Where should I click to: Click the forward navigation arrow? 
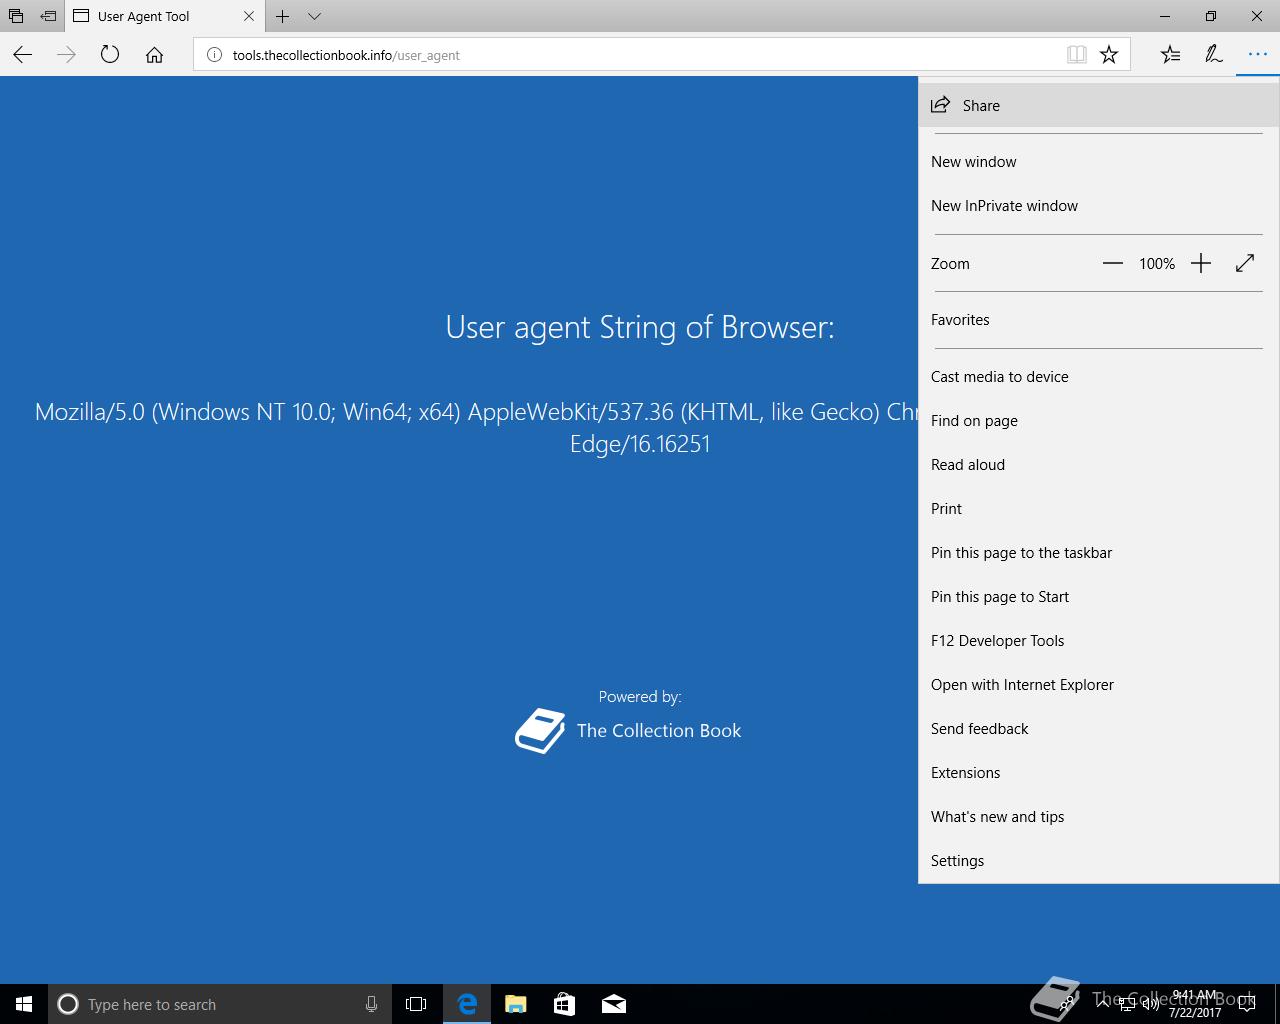pyautogui.click(x=66, y=55)
